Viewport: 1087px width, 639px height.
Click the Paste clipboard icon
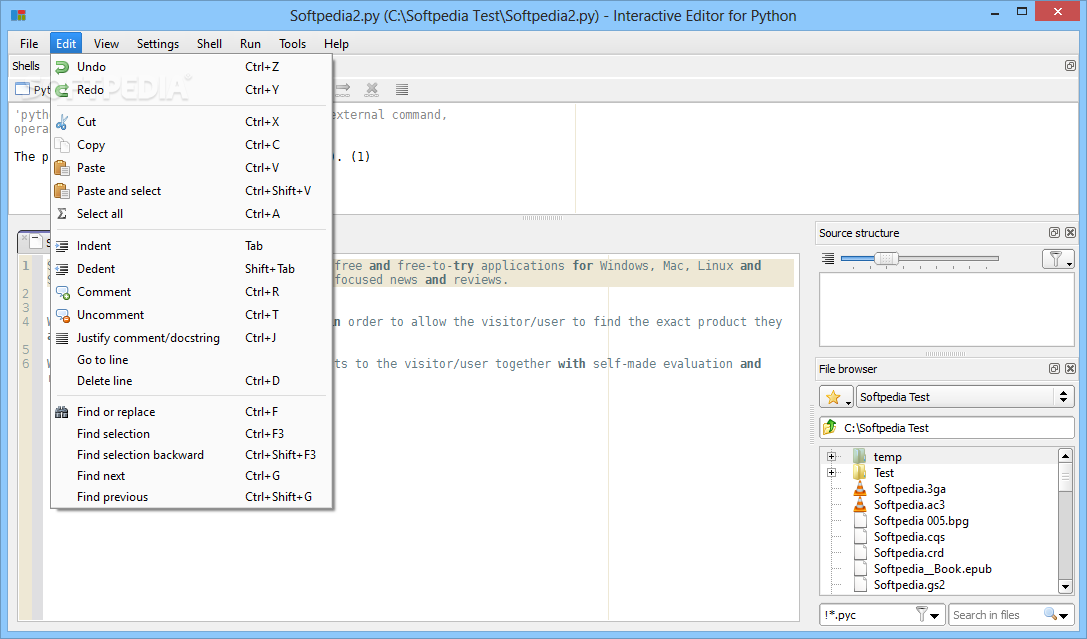(62, 168)
